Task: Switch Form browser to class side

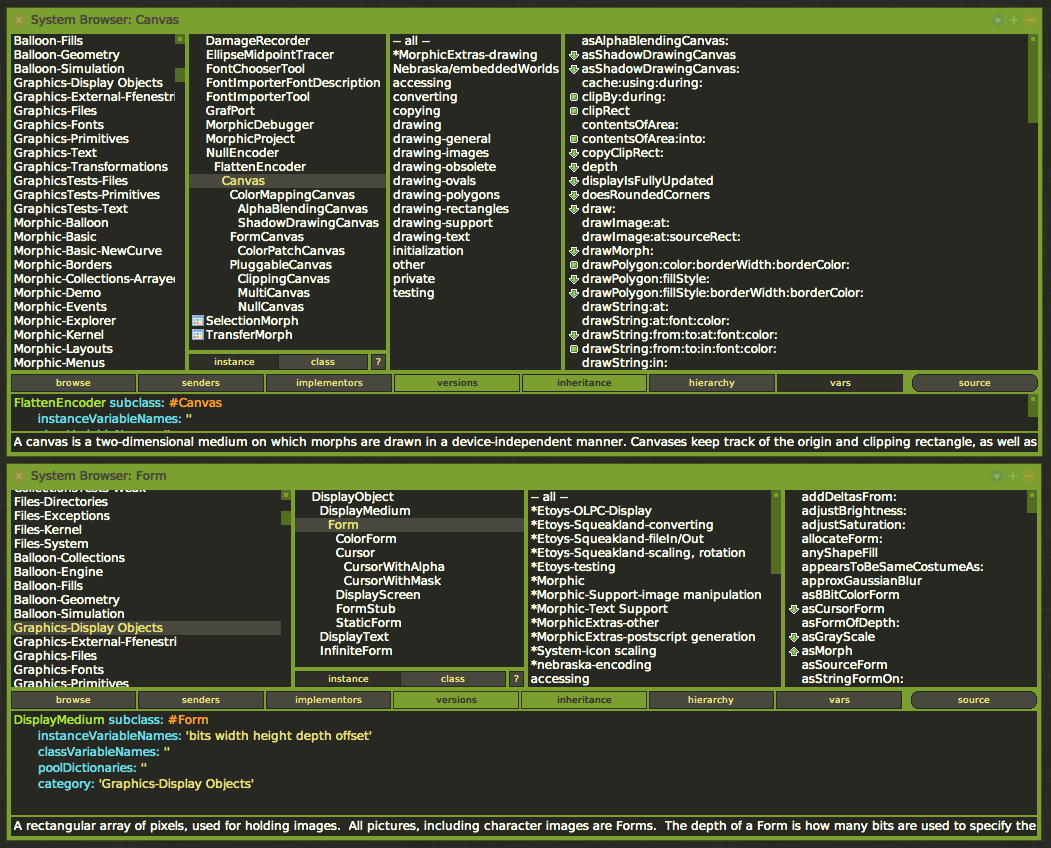Action: click(453, 679)
